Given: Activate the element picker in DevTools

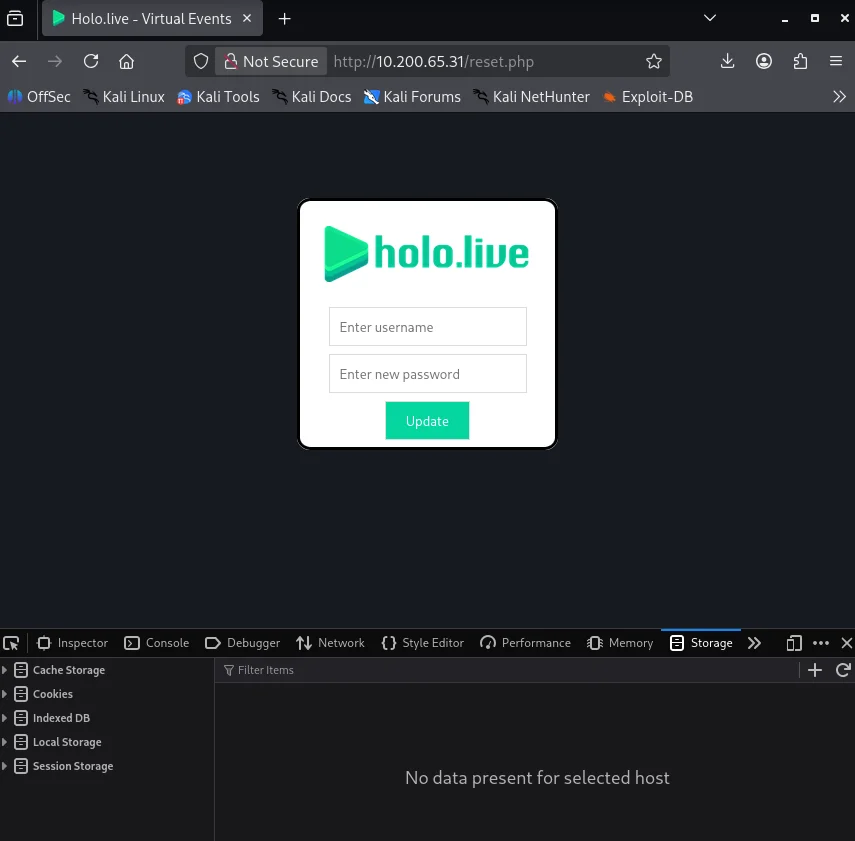Looking at the screenshot, I should pos(11,643).
